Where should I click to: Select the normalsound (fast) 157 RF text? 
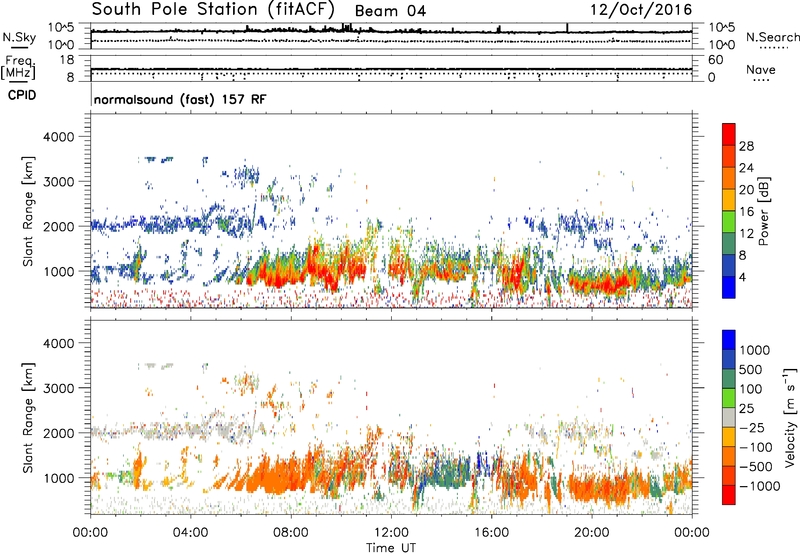tap(180, 99)
